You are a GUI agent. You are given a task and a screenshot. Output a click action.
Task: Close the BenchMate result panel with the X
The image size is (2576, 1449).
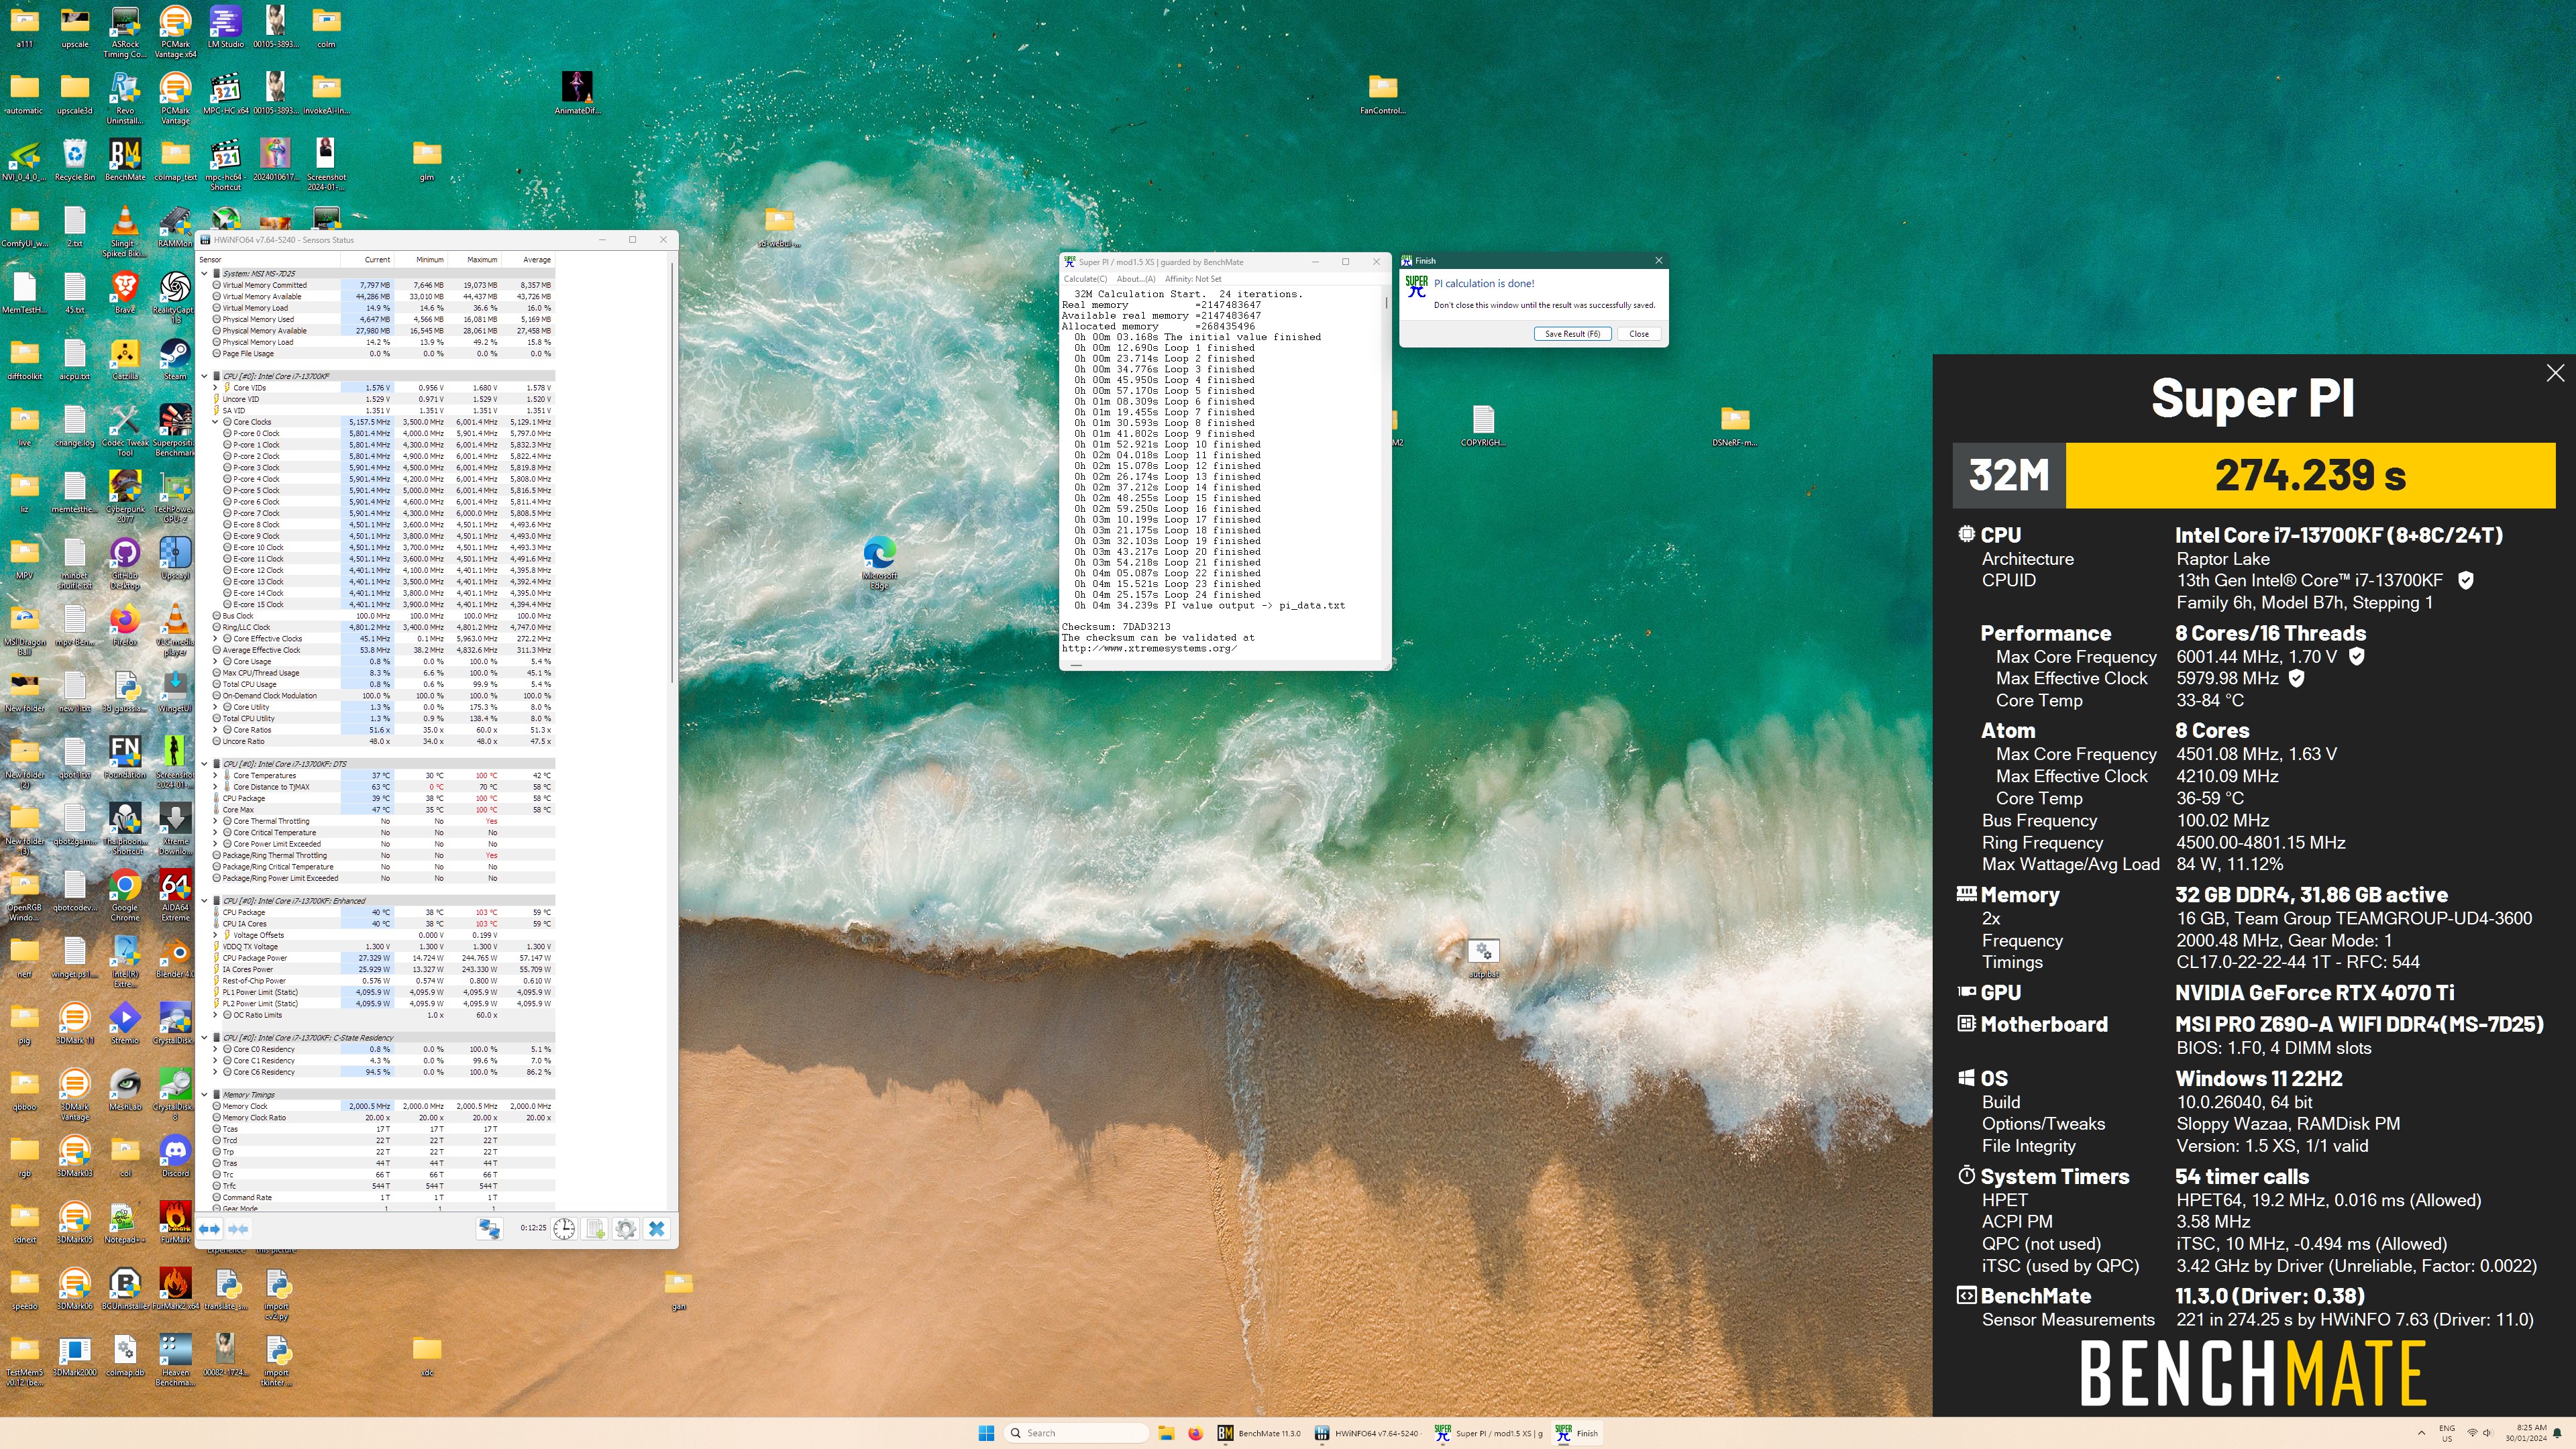pos(2555,373)
